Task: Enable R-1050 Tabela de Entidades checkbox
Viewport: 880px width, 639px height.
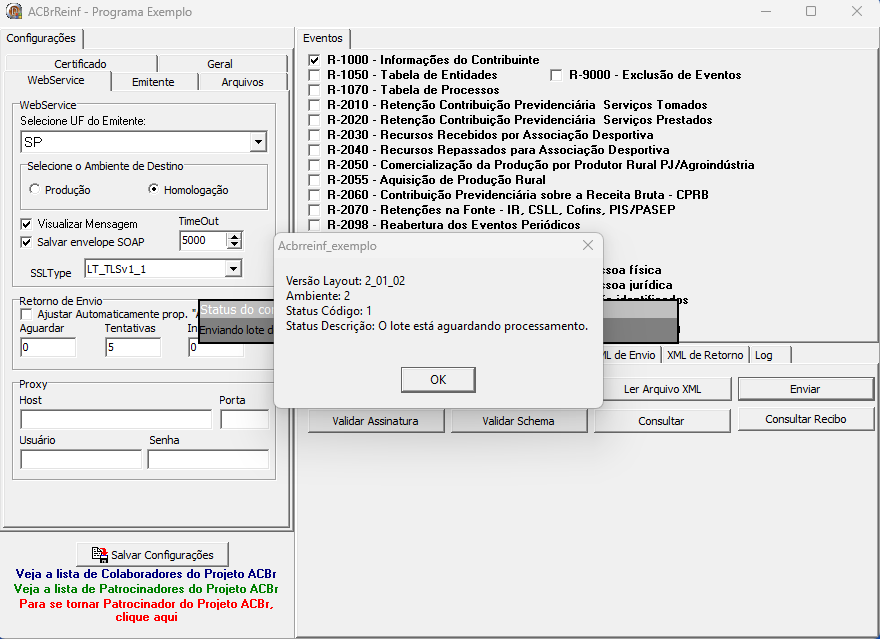Action: [314, 75]
